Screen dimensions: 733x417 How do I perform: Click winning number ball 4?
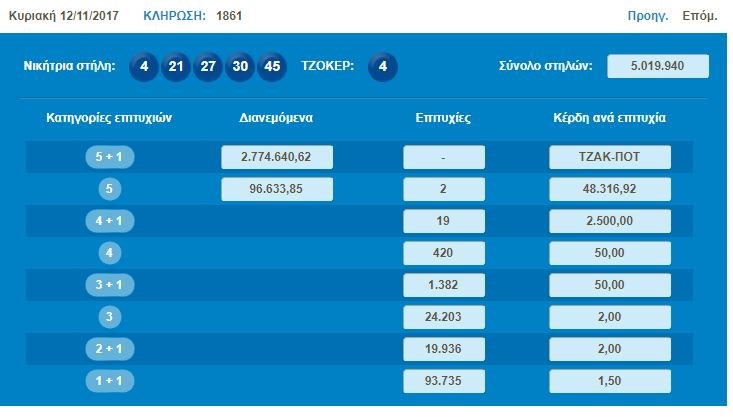coord(145,67)
